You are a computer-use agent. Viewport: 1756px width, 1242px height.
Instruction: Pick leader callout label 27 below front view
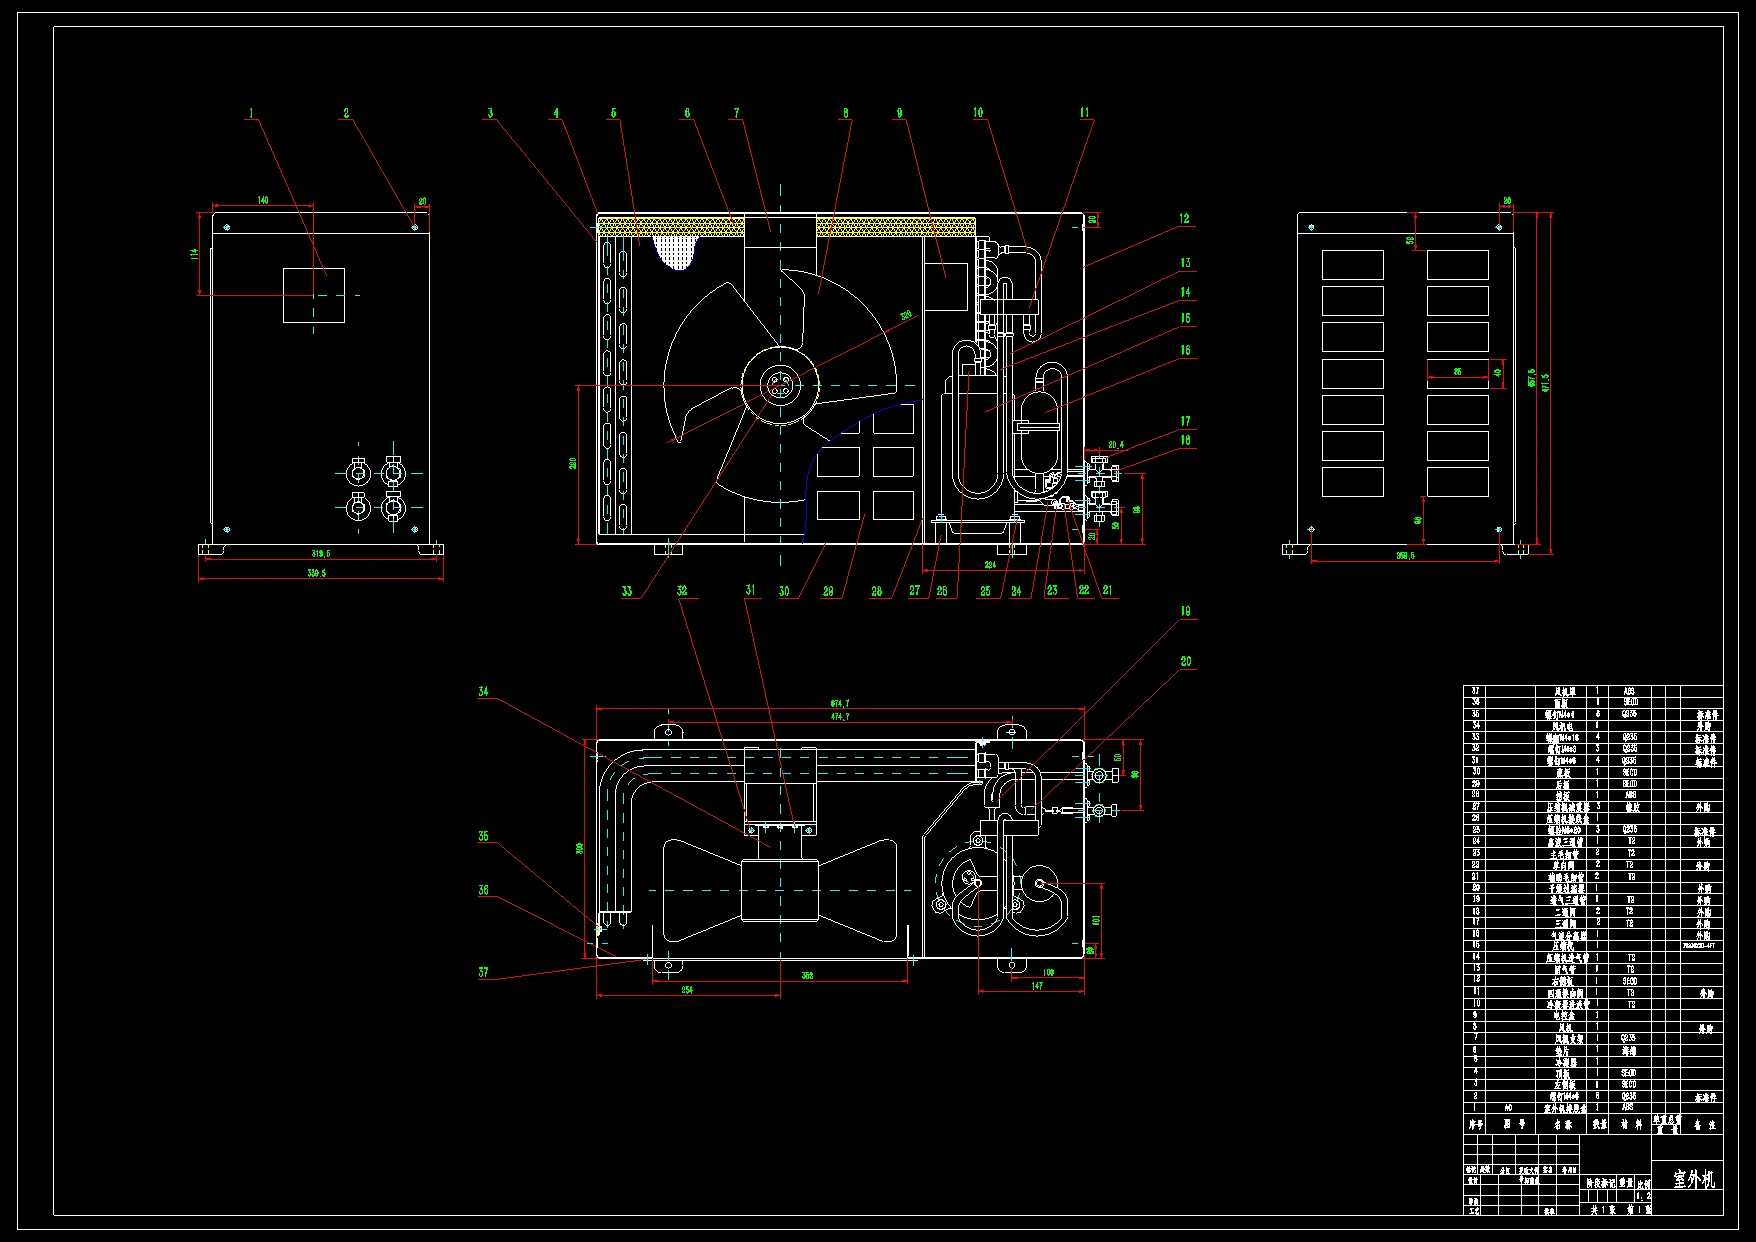coord(914,592)
